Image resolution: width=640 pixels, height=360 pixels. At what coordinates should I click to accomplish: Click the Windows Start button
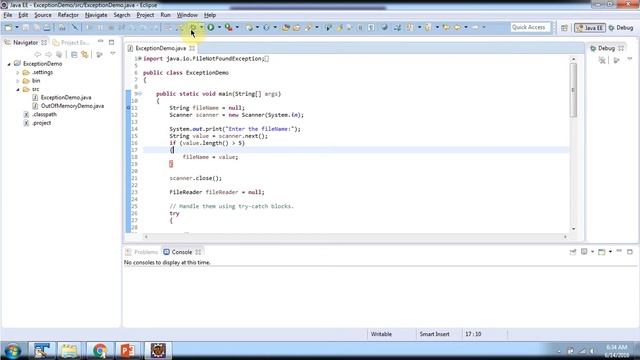click(13, 350)
